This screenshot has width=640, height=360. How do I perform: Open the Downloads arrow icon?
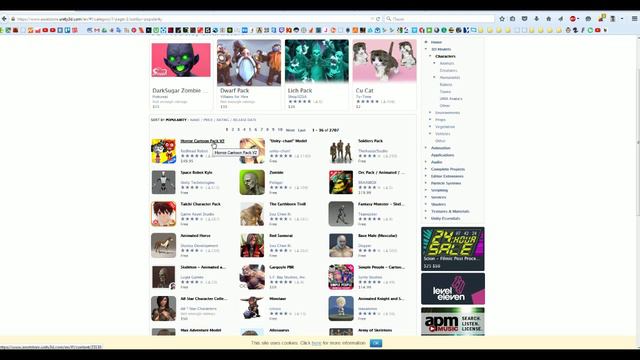pos(536,19)
